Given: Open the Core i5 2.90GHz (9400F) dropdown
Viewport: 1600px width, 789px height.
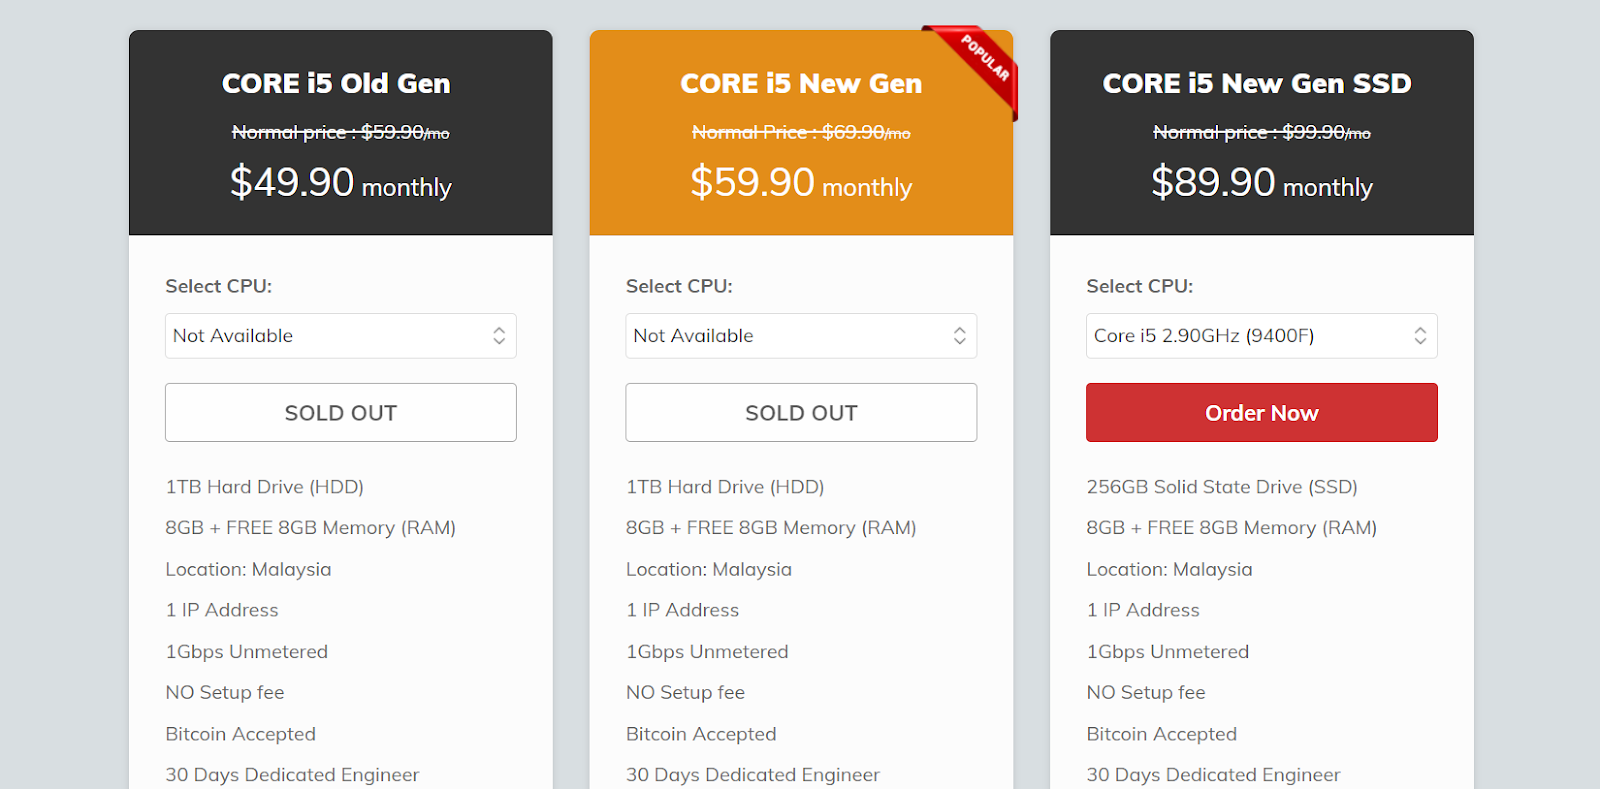Looking at the screenshot, I should pyautogui.click(x=1261, y=336).
